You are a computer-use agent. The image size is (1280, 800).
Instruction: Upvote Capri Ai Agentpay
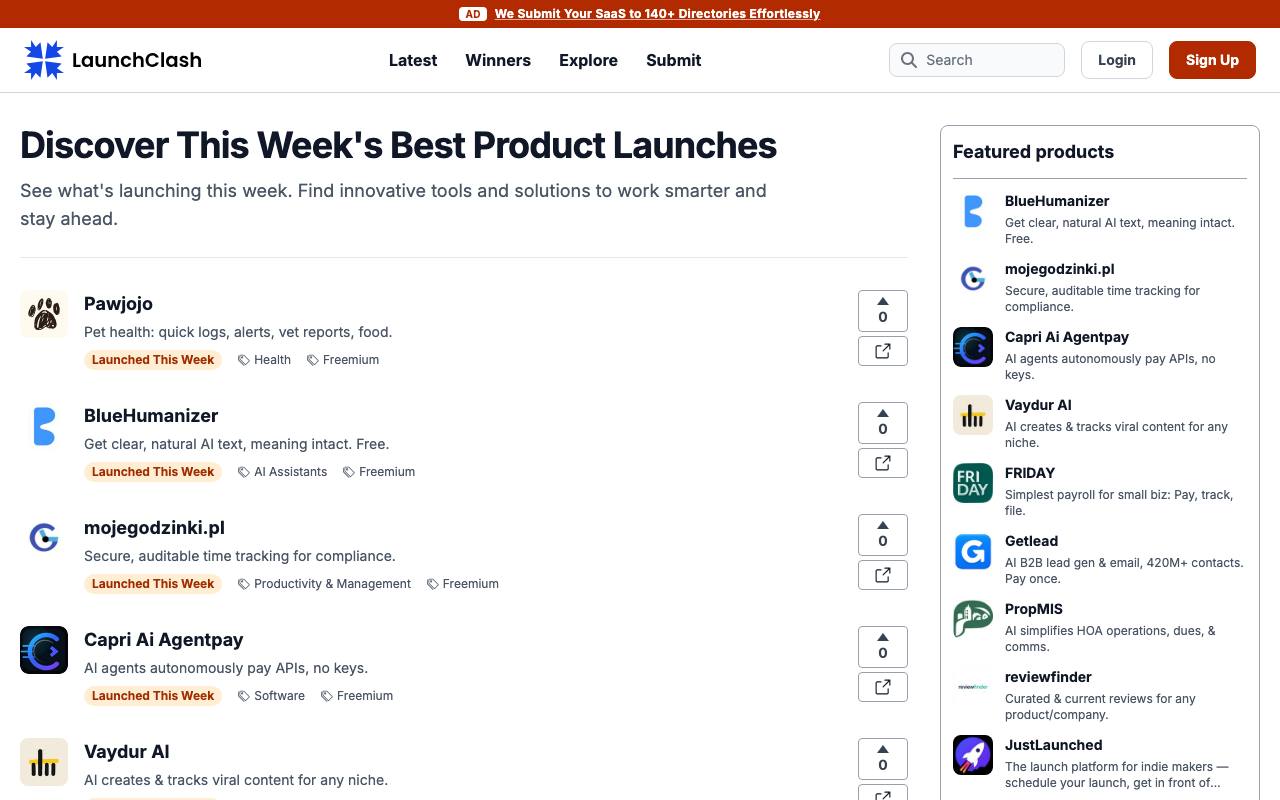[883, 646]
